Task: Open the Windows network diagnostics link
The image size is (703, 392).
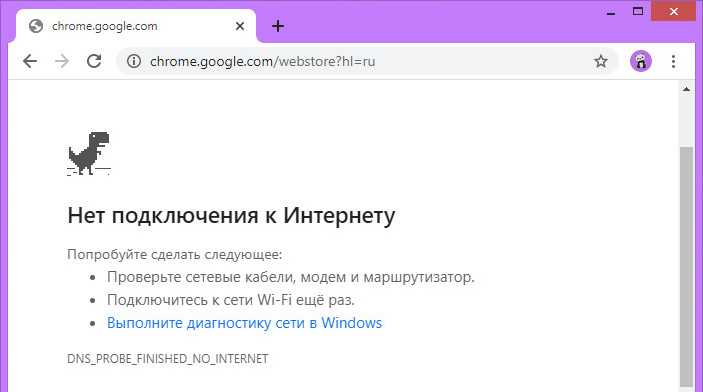Action: (244, 323)
